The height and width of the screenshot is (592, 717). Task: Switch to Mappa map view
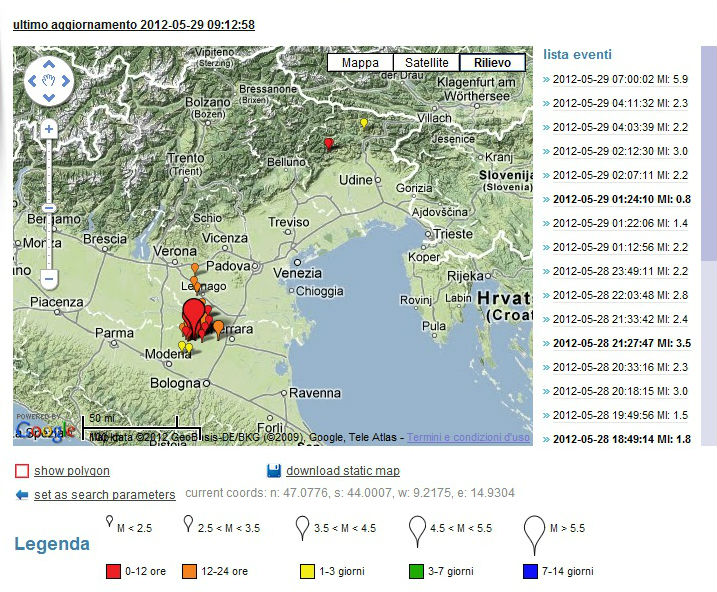pyautogui.click(x=360, y=63)
